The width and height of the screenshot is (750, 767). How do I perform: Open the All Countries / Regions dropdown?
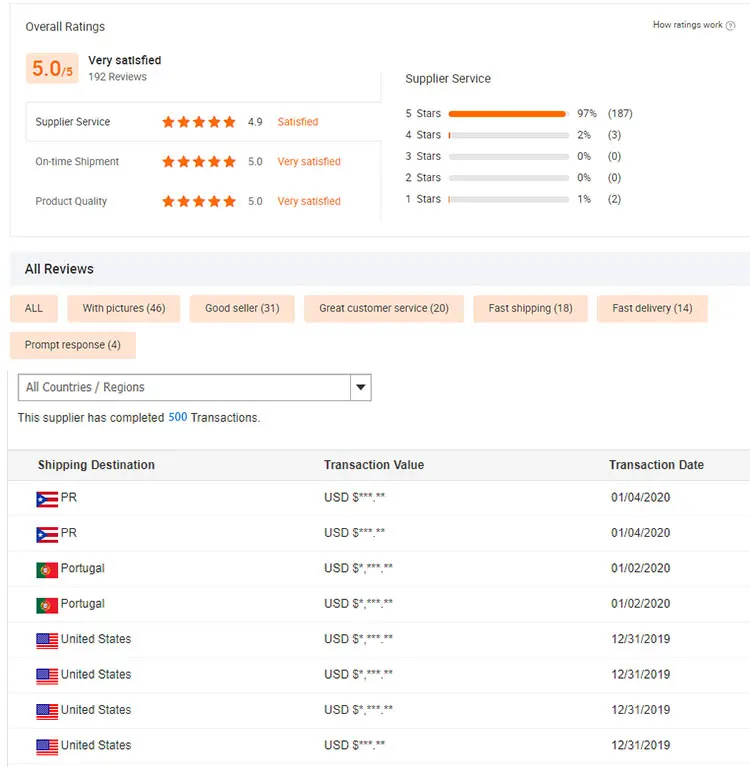(x=185, y=388)
